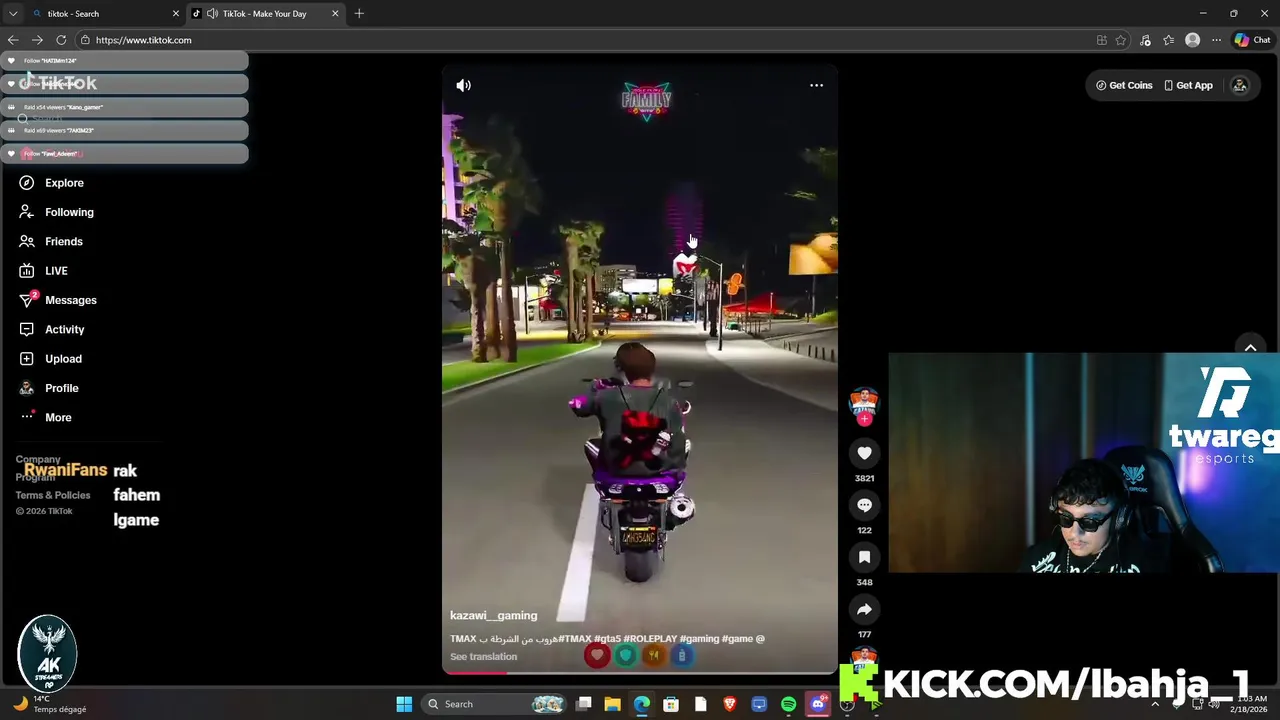1280x720 pixels.
Task: Share the video with the arrow icon
Action: pos(864,609)
